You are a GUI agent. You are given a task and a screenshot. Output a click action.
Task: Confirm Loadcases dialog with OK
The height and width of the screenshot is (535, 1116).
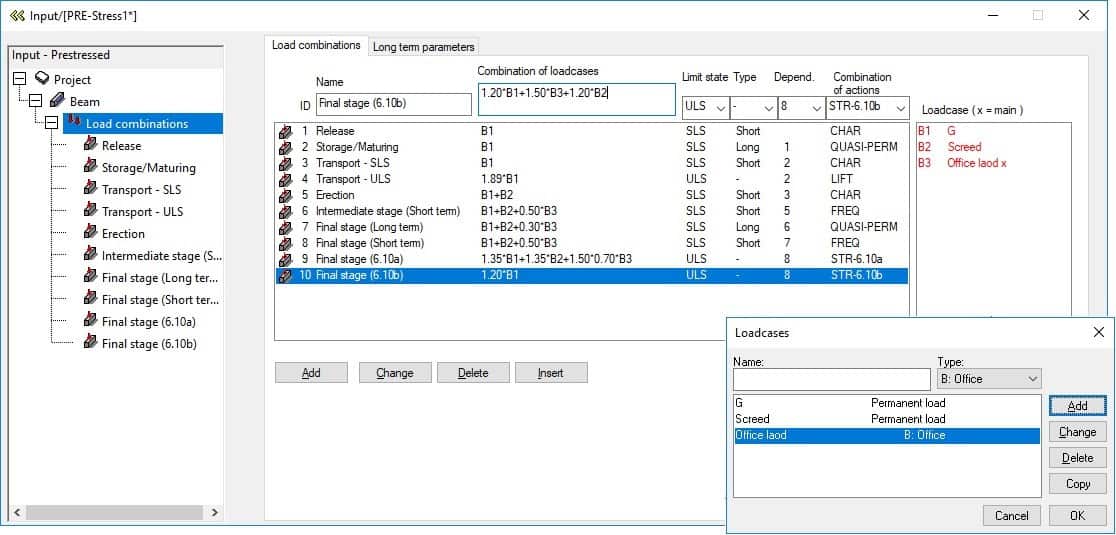(x=1078, y=515)
